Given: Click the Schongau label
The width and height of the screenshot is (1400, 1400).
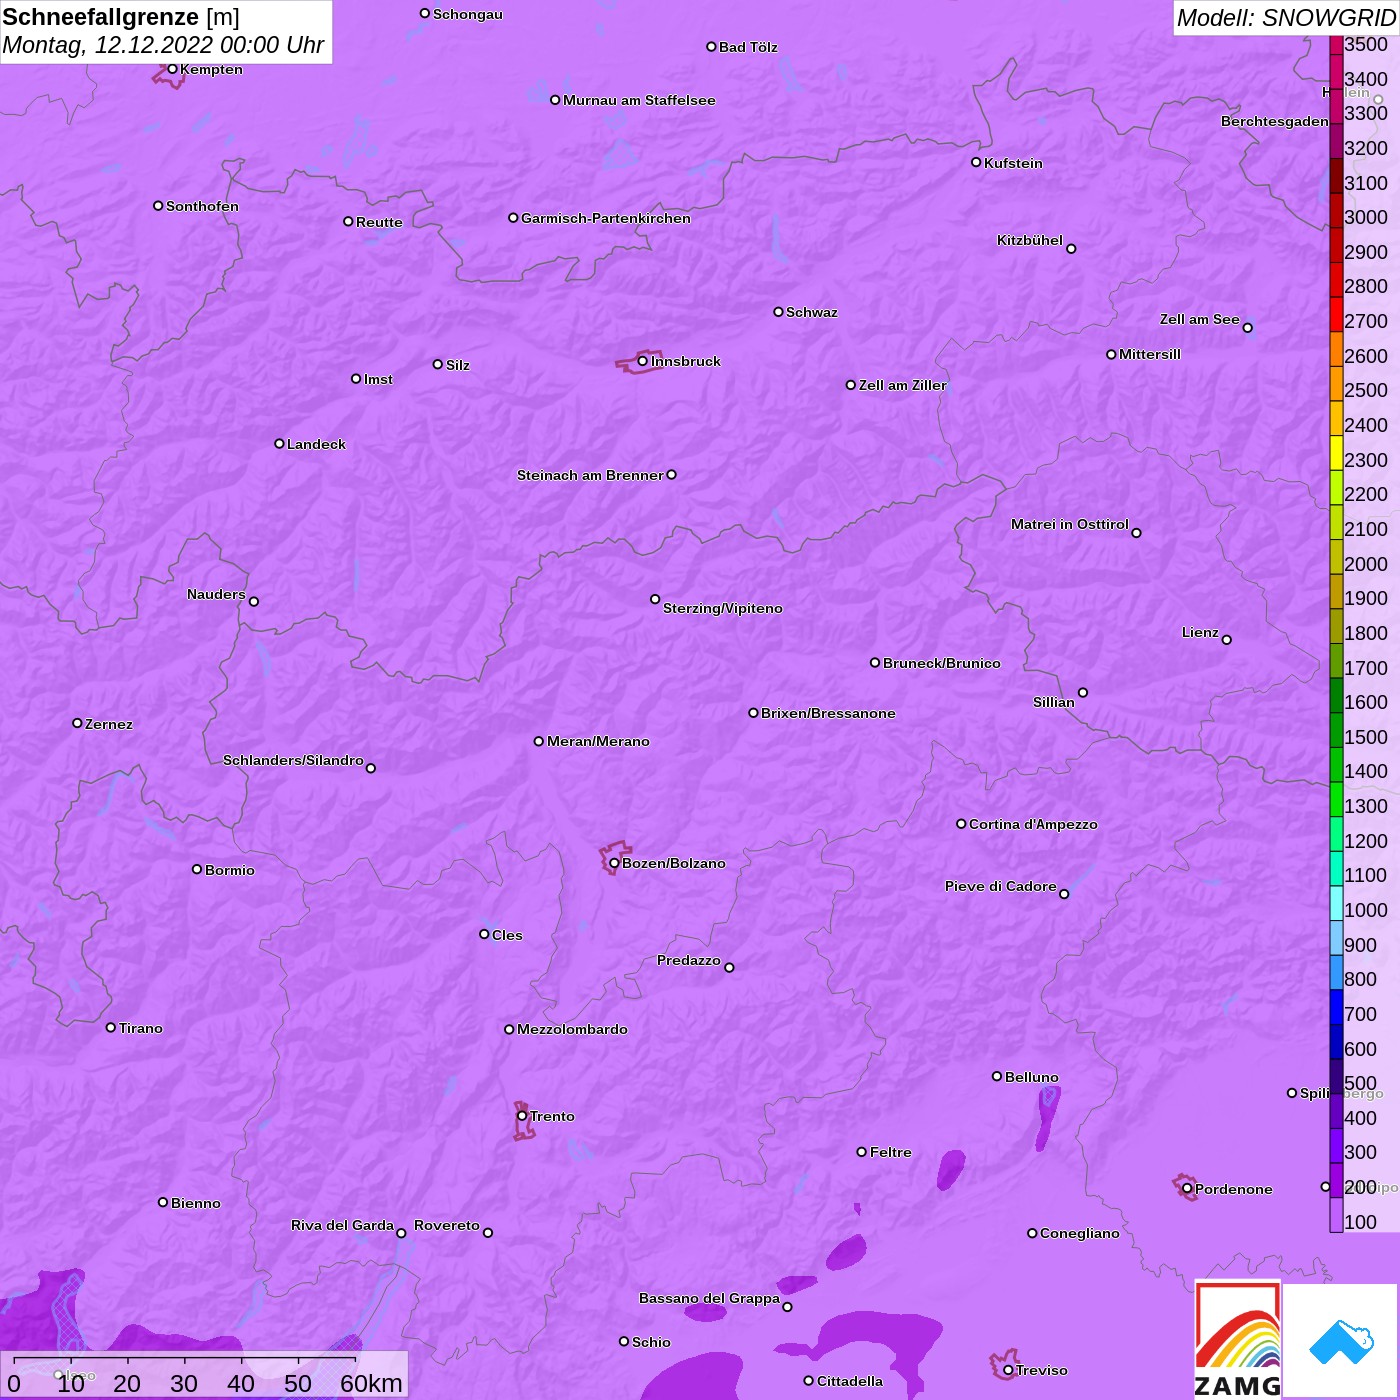Looking at the screenshot, I should click(x=468, y=14).
